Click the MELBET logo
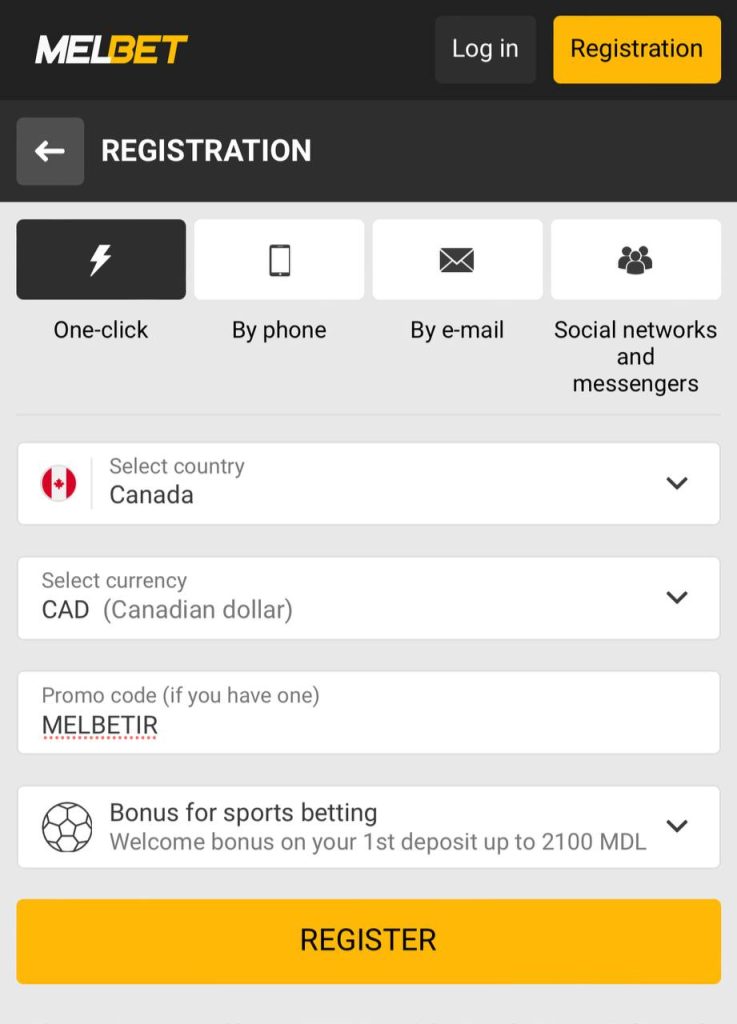737x1024 pixels. [x=111, y=49]
